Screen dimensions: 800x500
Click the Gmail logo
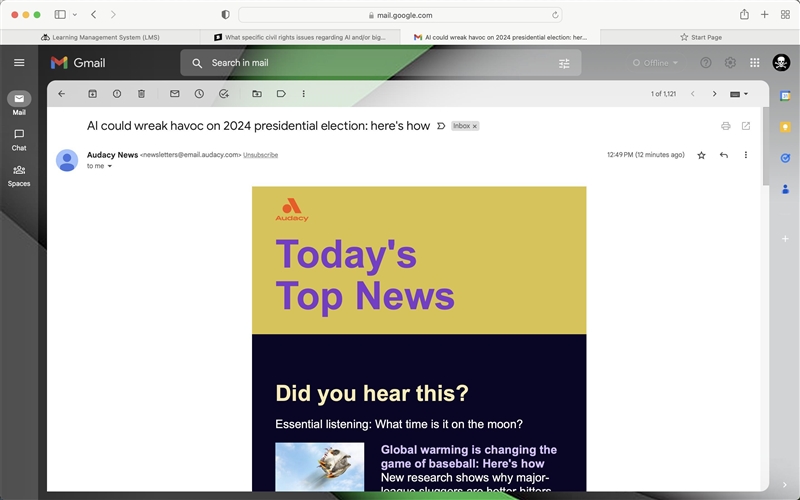[x=78, y=63]
